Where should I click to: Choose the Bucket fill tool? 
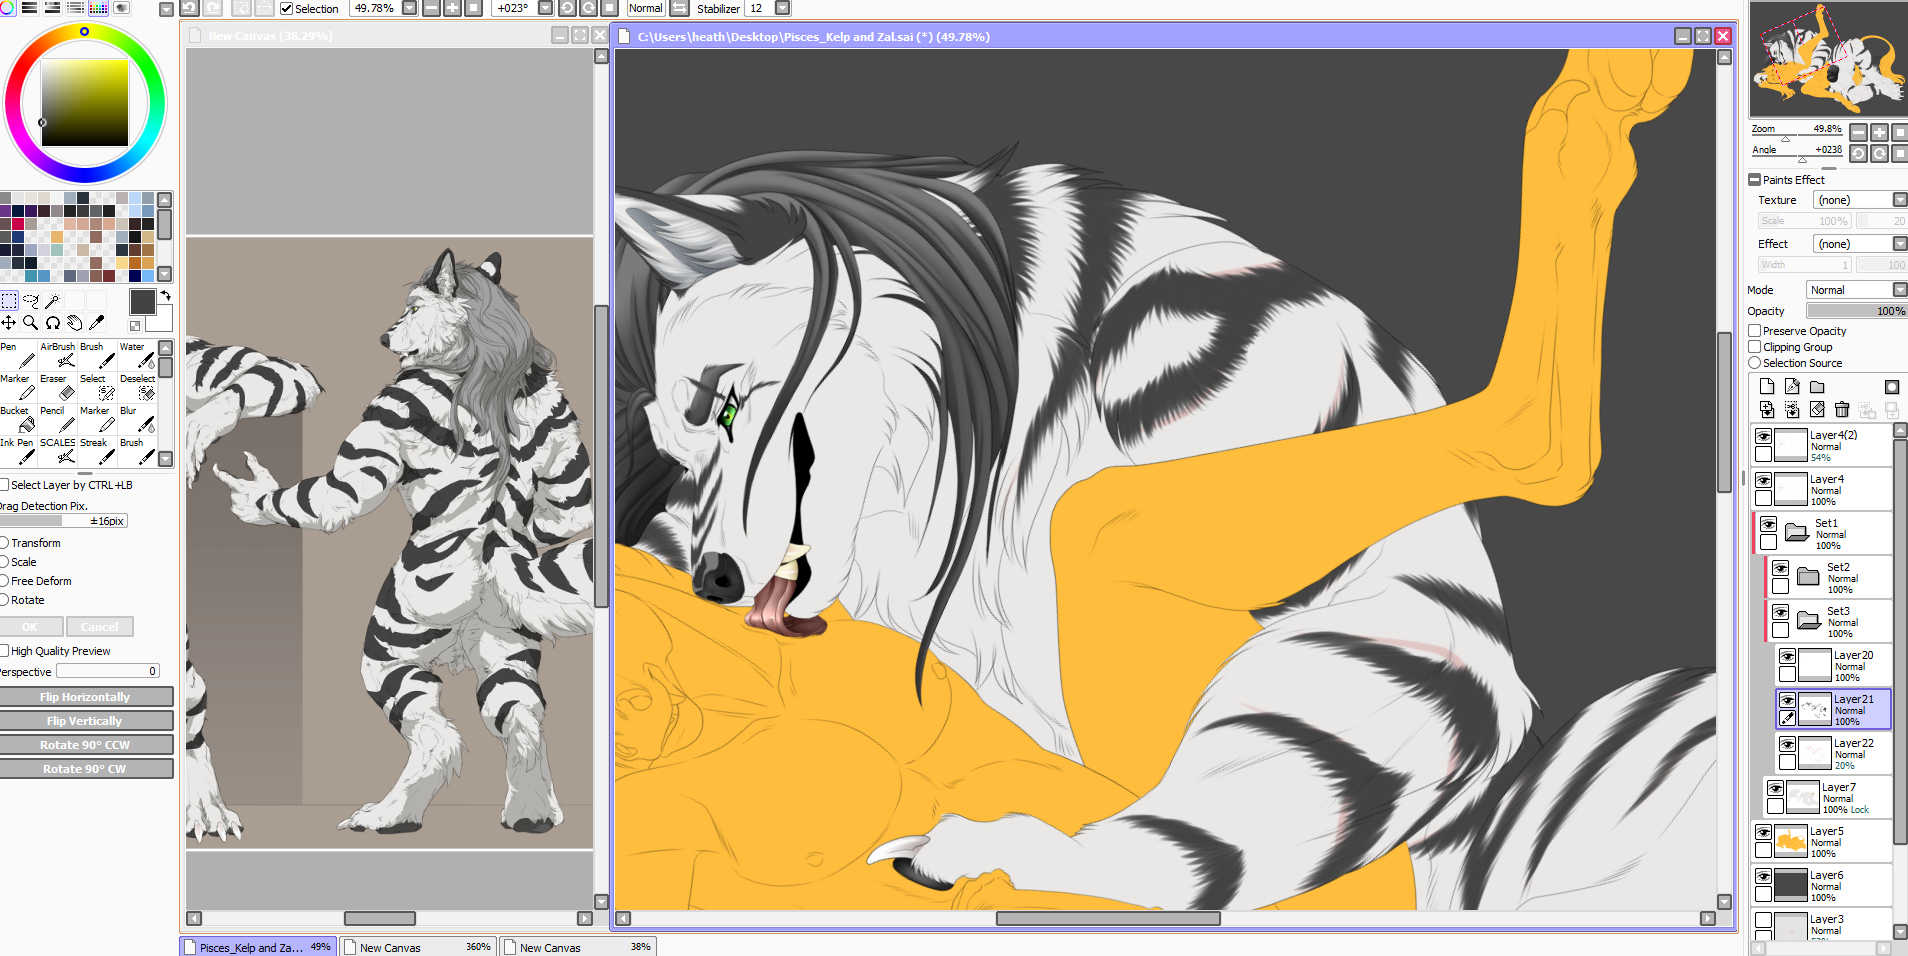coord(20,419)
